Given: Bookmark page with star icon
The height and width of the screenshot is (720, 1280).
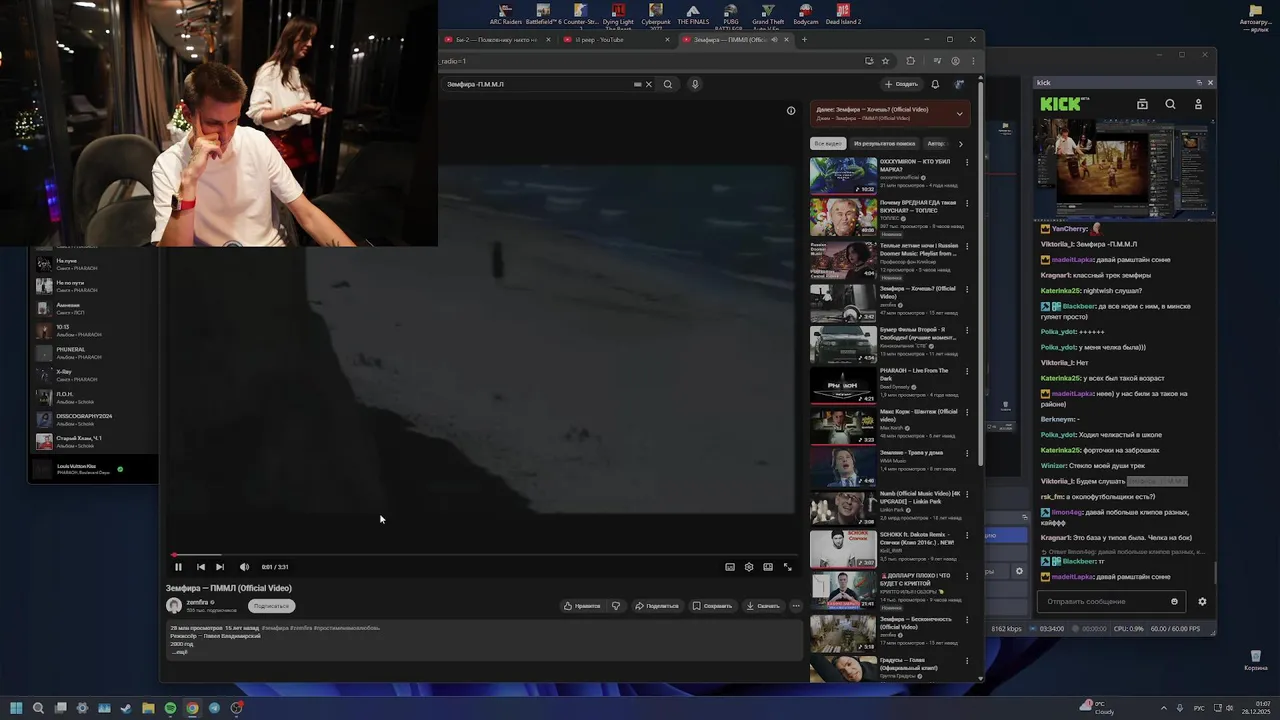Looking at the screenshot, I should [885, 61].
